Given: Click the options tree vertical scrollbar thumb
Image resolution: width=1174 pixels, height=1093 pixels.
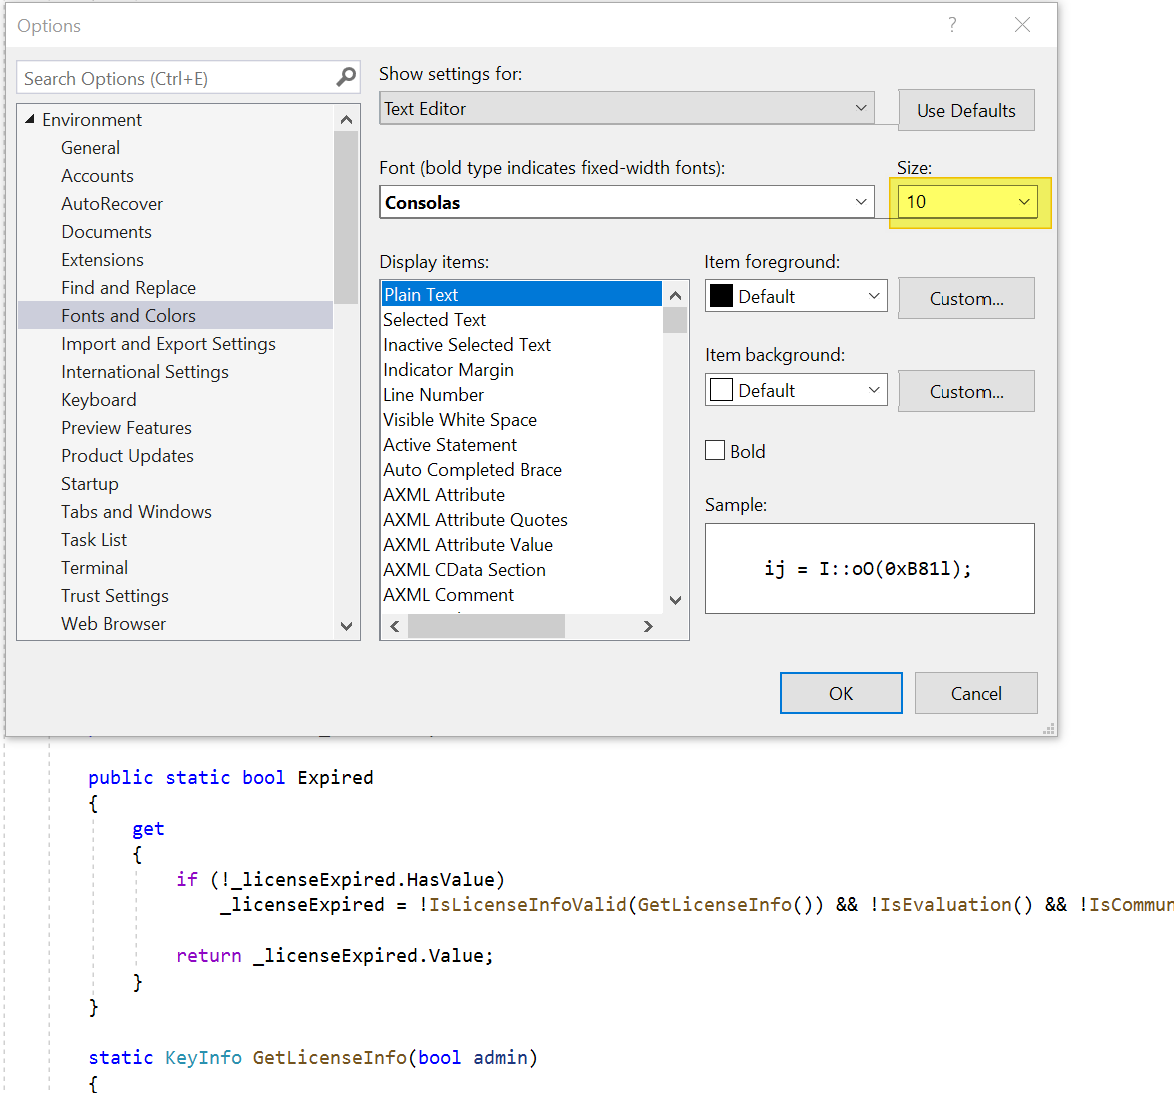Looking at the screenshot, I should tap(346, 217).
